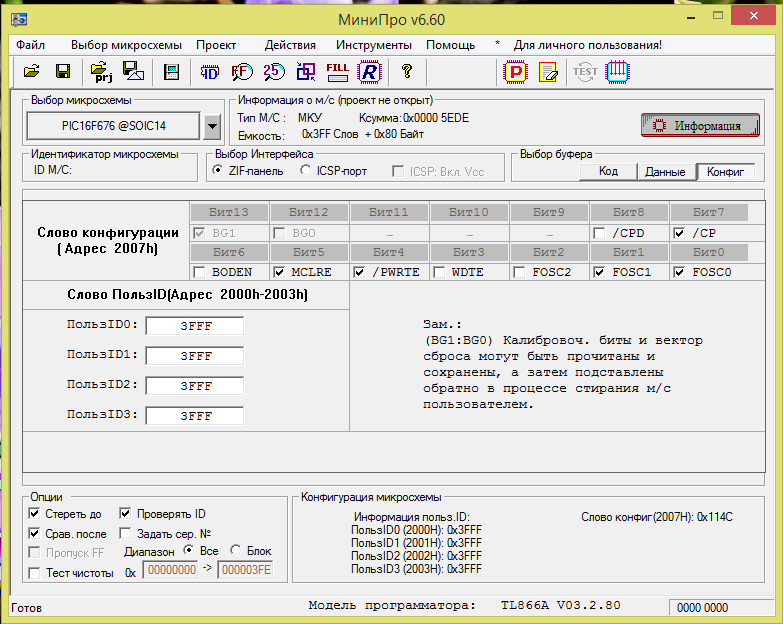Image resolution: width=783 pixels, height=624 pixels.
Task: Open the Файл menu
Action: 30,45
